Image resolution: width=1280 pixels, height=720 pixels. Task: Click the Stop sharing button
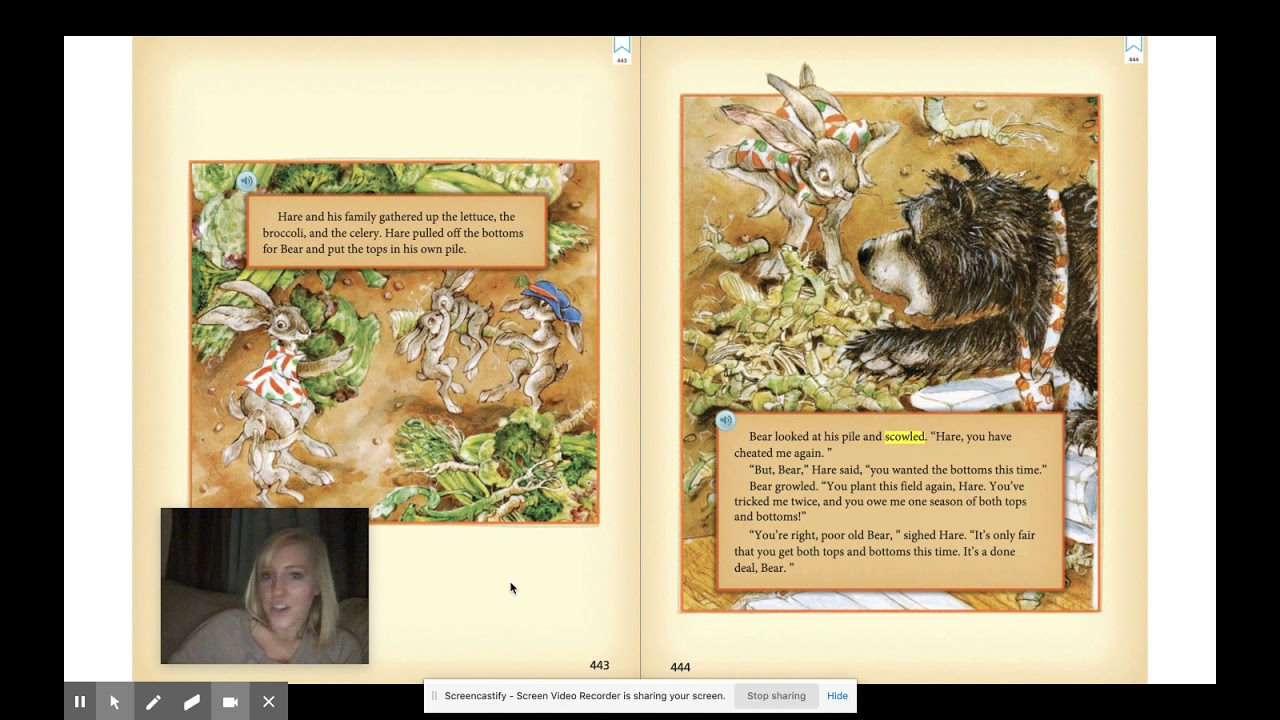pos(776,696)
